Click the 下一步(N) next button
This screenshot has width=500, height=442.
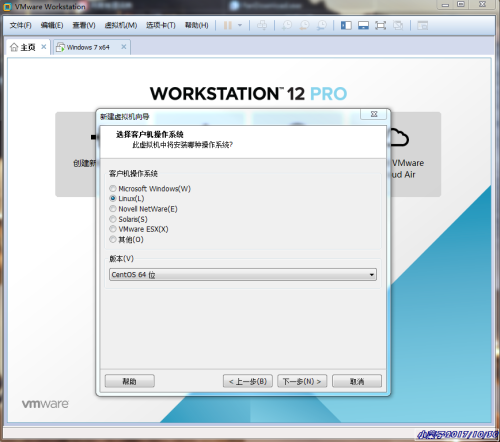tap(302, 381)
